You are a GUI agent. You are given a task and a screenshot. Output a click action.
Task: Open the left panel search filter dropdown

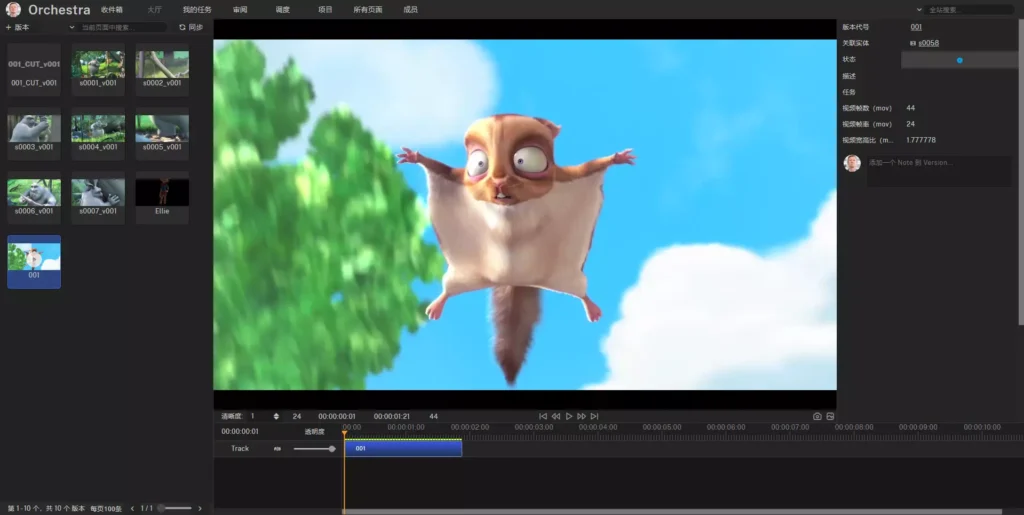pos(72,27)
